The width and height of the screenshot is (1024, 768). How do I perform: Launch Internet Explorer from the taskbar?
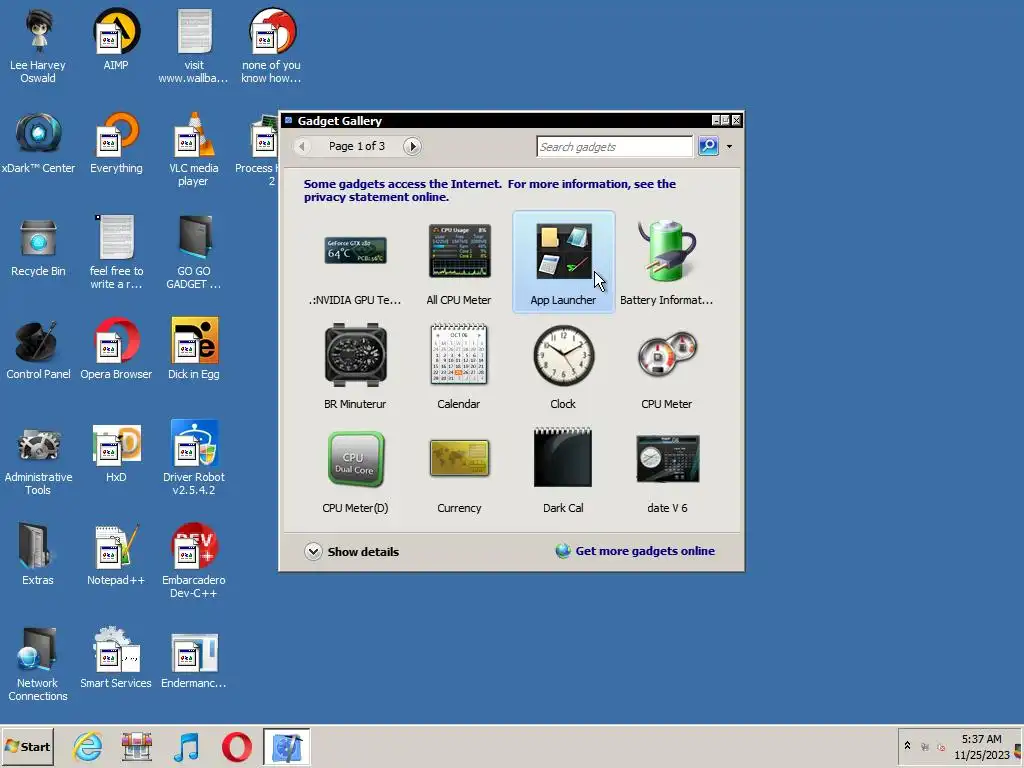pyautogui.click(x=88, y=747)
